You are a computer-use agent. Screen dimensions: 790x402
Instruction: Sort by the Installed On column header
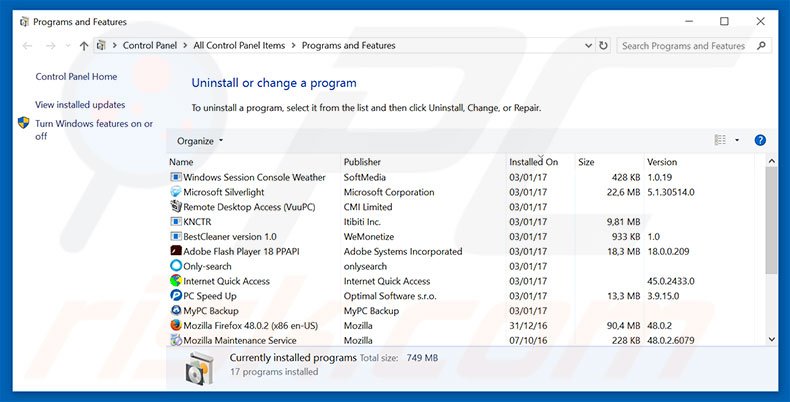pos(534,162)
